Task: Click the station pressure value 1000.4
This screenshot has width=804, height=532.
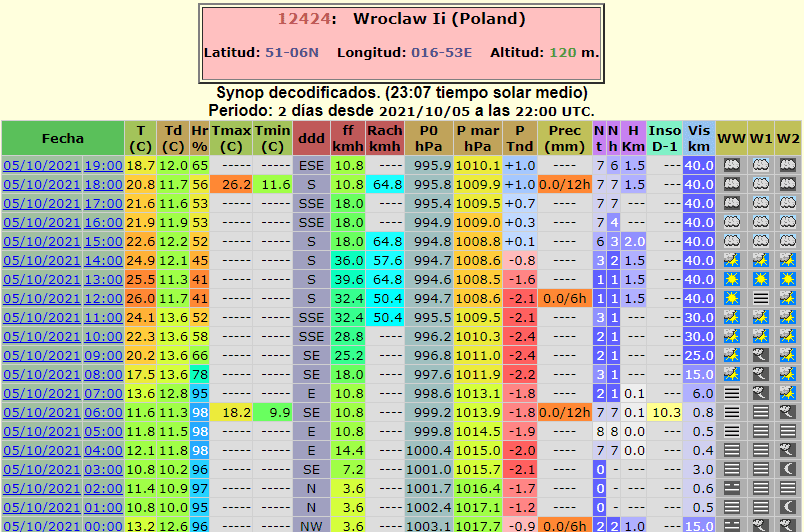Action: pos(429,450)
